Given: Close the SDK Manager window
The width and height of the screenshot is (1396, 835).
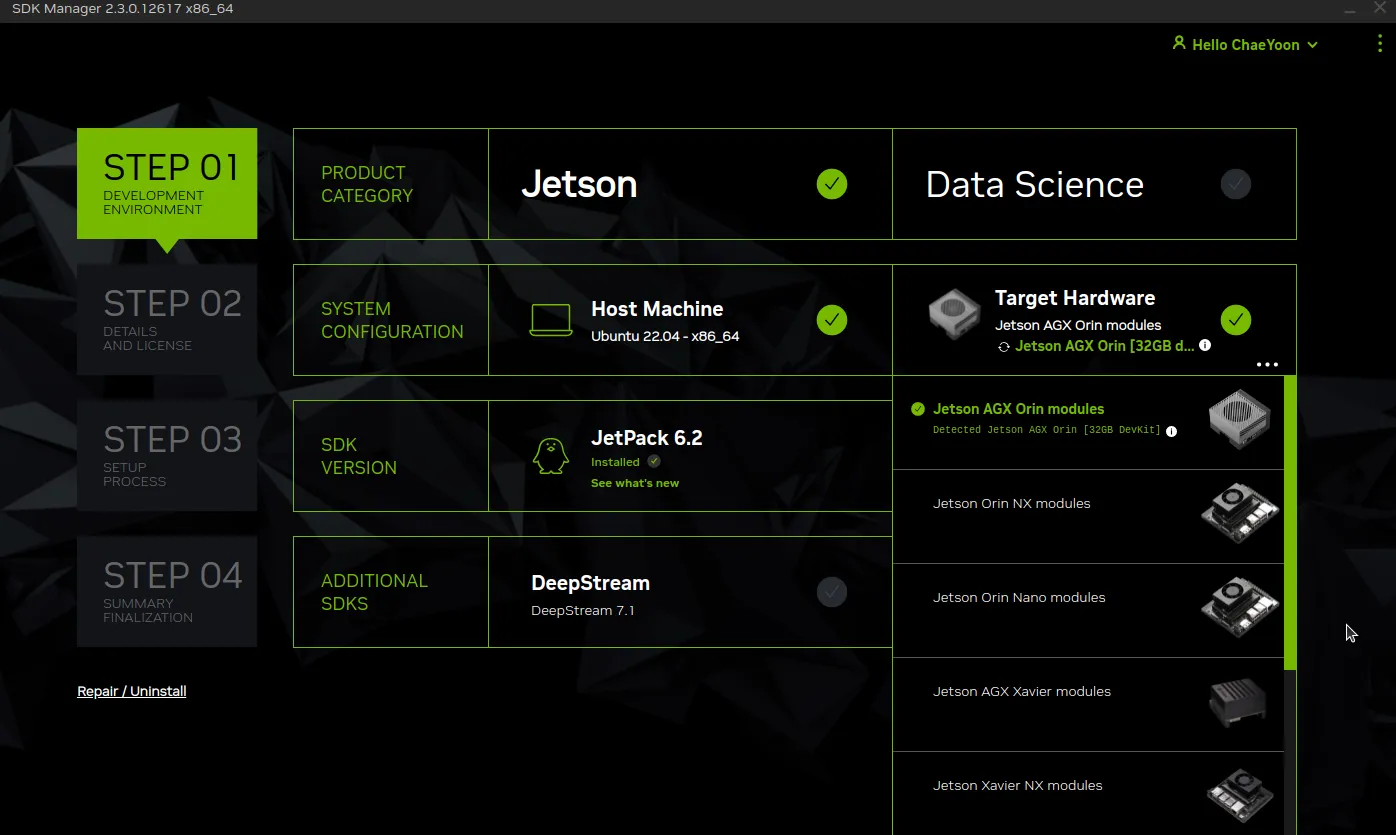Looking at the screenshot, I should click(1380, 8).
